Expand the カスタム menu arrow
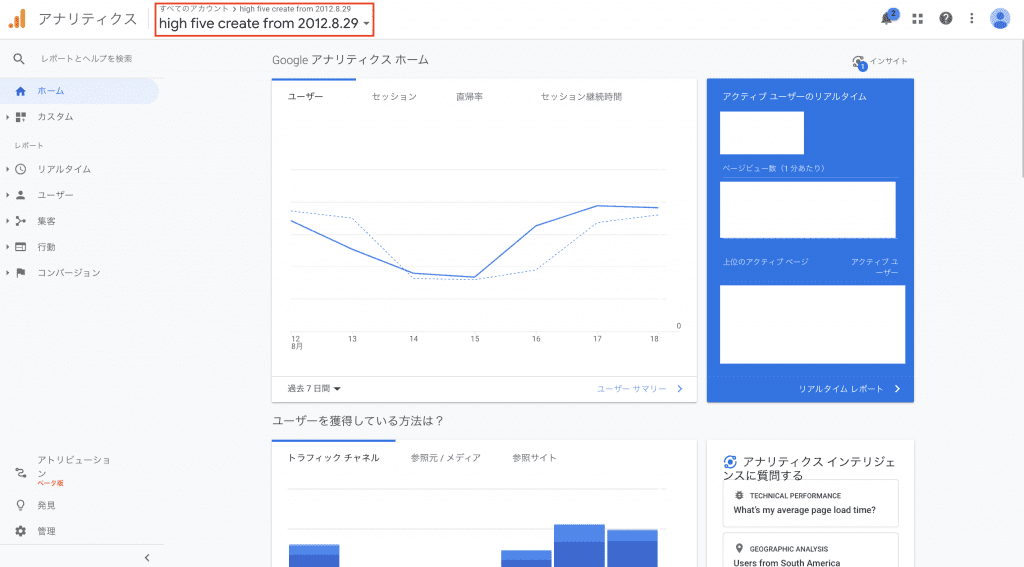Screen dimensions: 1024x567 [x=7, y=117]
